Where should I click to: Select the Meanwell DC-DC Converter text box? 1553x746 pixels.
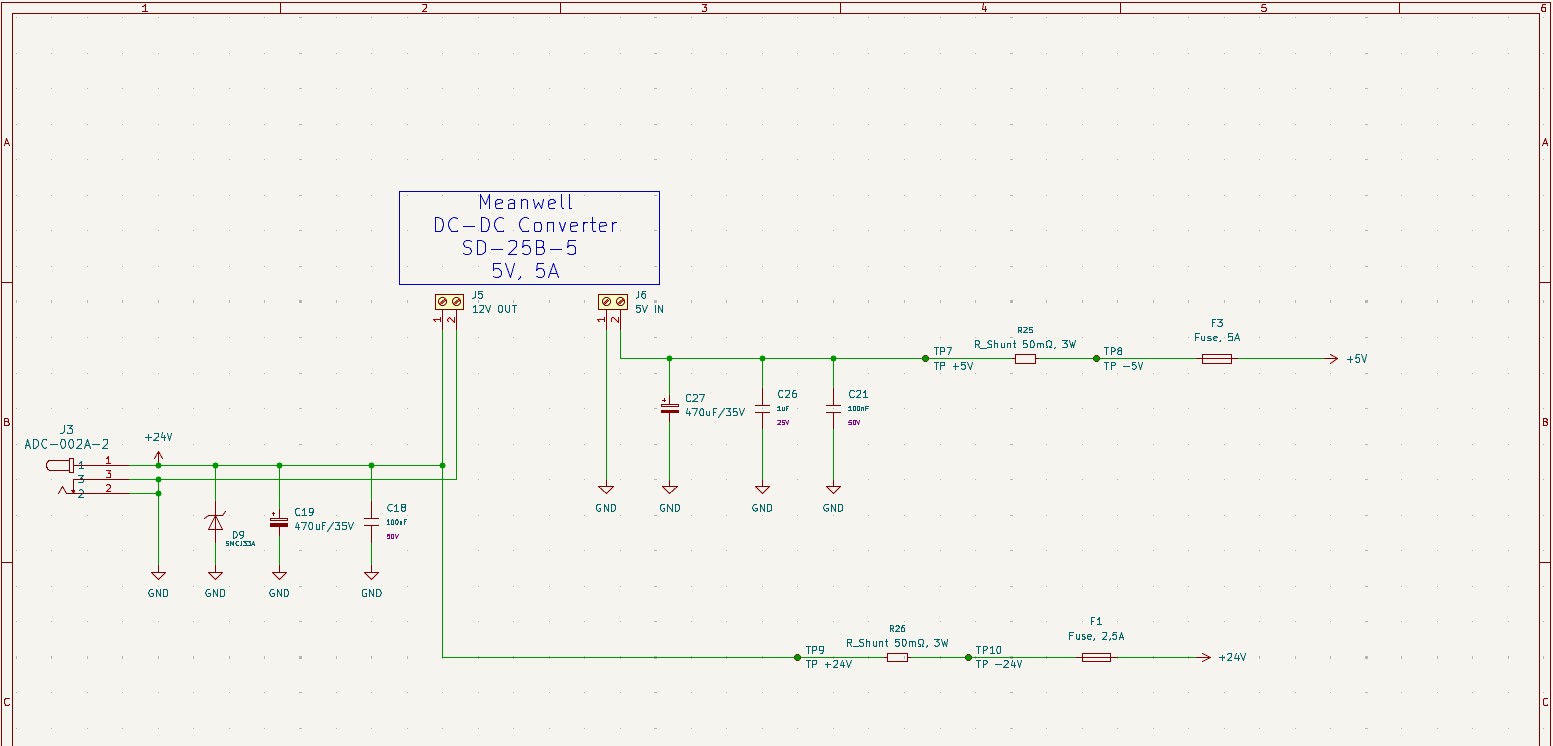tap(529, 238)
